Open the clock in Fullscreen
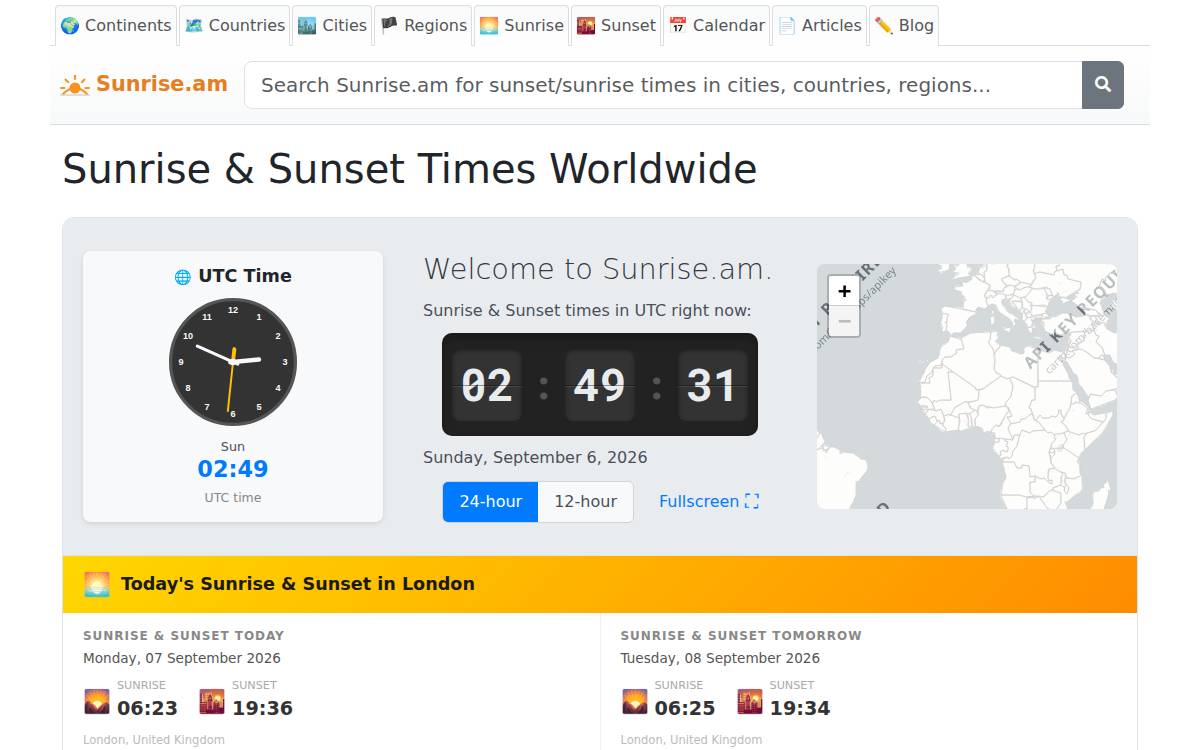This screenshot has width=1200, height=750. (x=709, y=502)
